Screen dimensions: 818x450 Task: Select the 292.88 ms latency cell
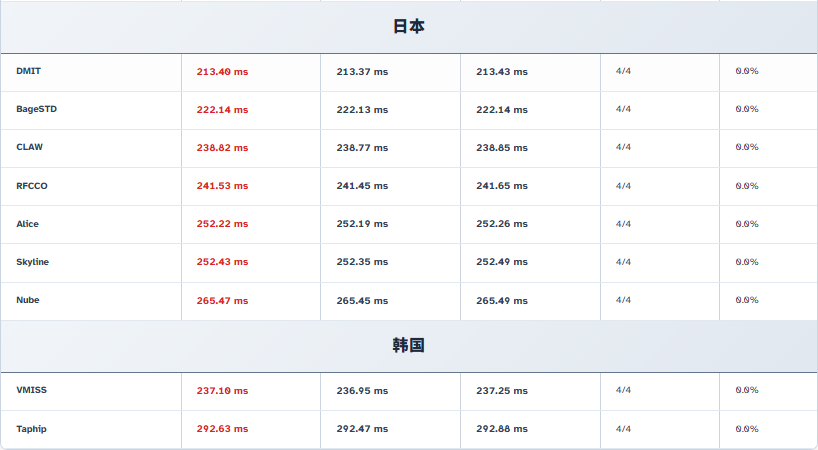point(502,428)
